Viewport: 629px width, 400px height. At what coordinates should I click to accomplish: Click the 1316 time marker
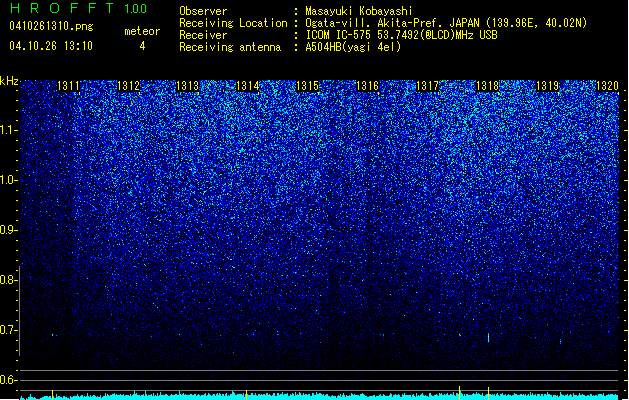(x=367, y=86)
